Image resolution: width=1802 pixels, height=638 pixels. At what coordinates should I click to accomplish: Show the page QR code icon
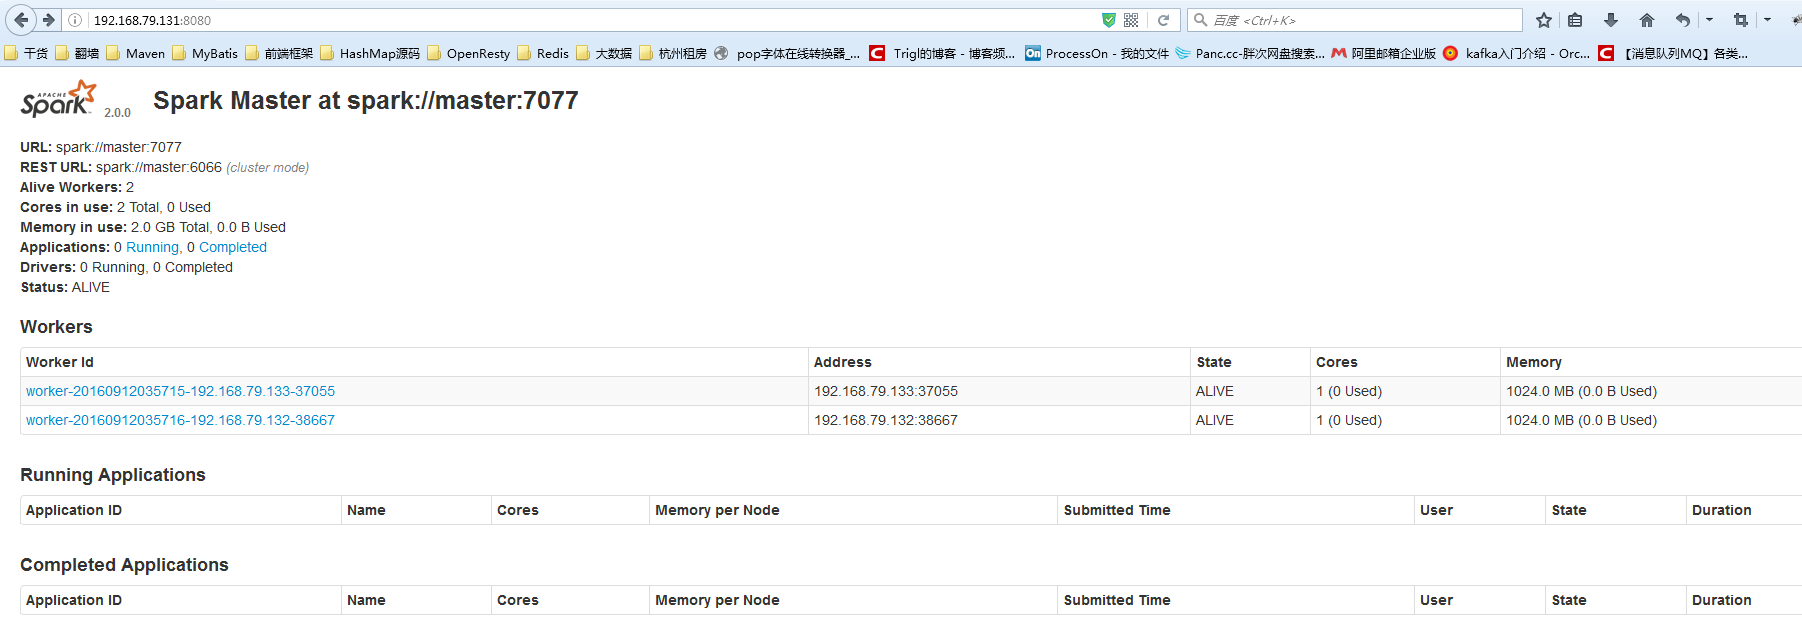click(x=1131, y=20)
